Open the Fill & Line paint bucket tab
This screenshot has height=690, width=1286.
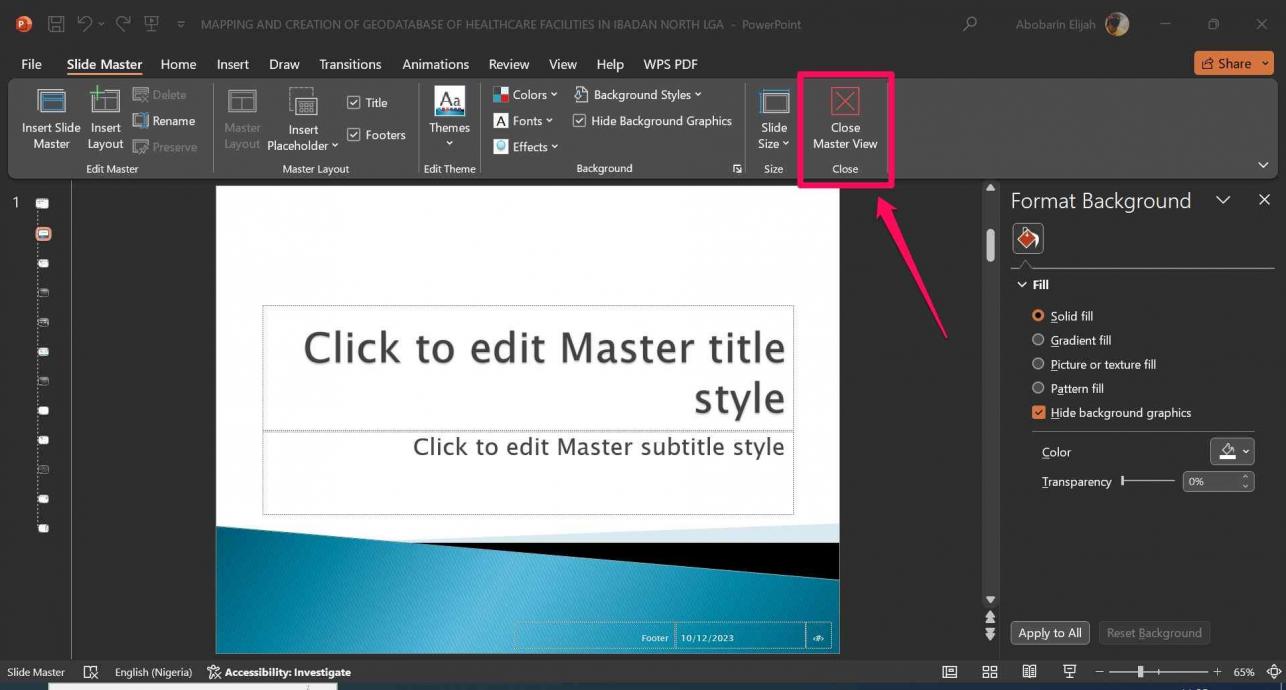1028,238
